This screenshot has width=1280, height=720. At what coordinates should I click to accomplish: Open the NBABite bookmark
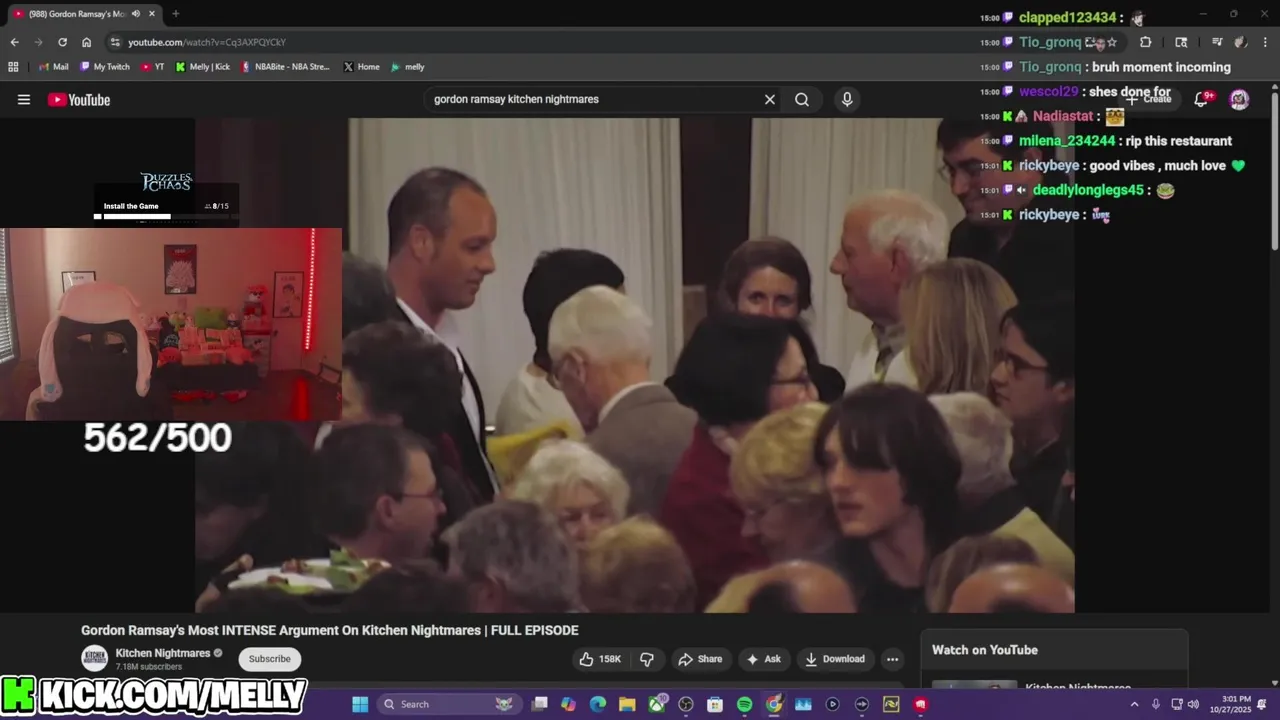tap(285, 67)
